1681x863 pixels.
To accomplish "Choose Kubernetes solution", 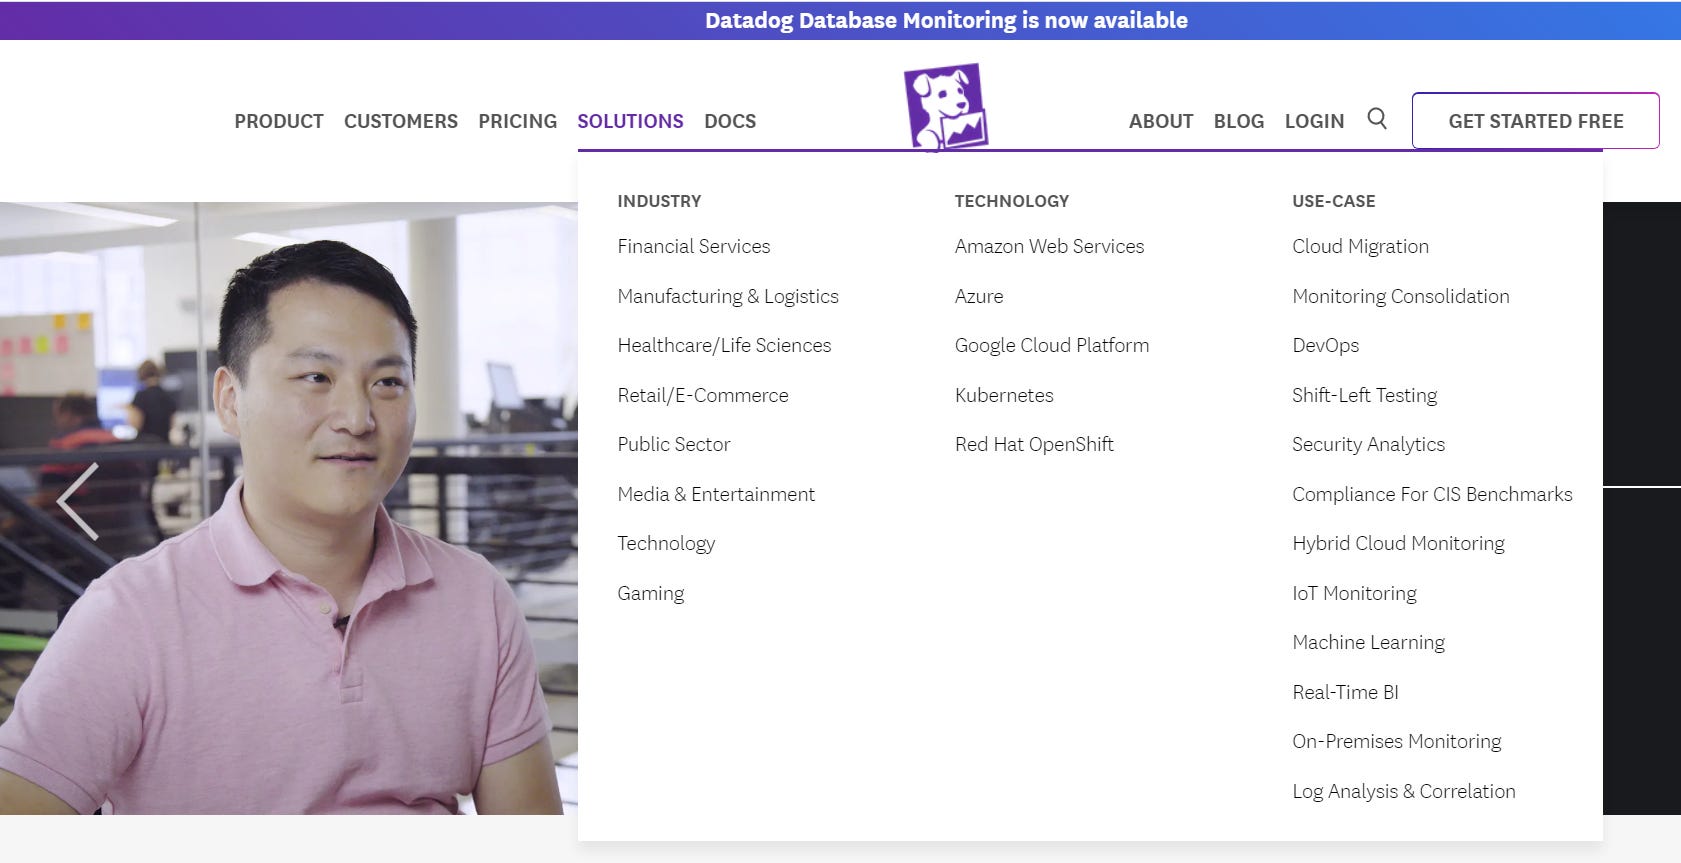I will (x=1004, y=395).
